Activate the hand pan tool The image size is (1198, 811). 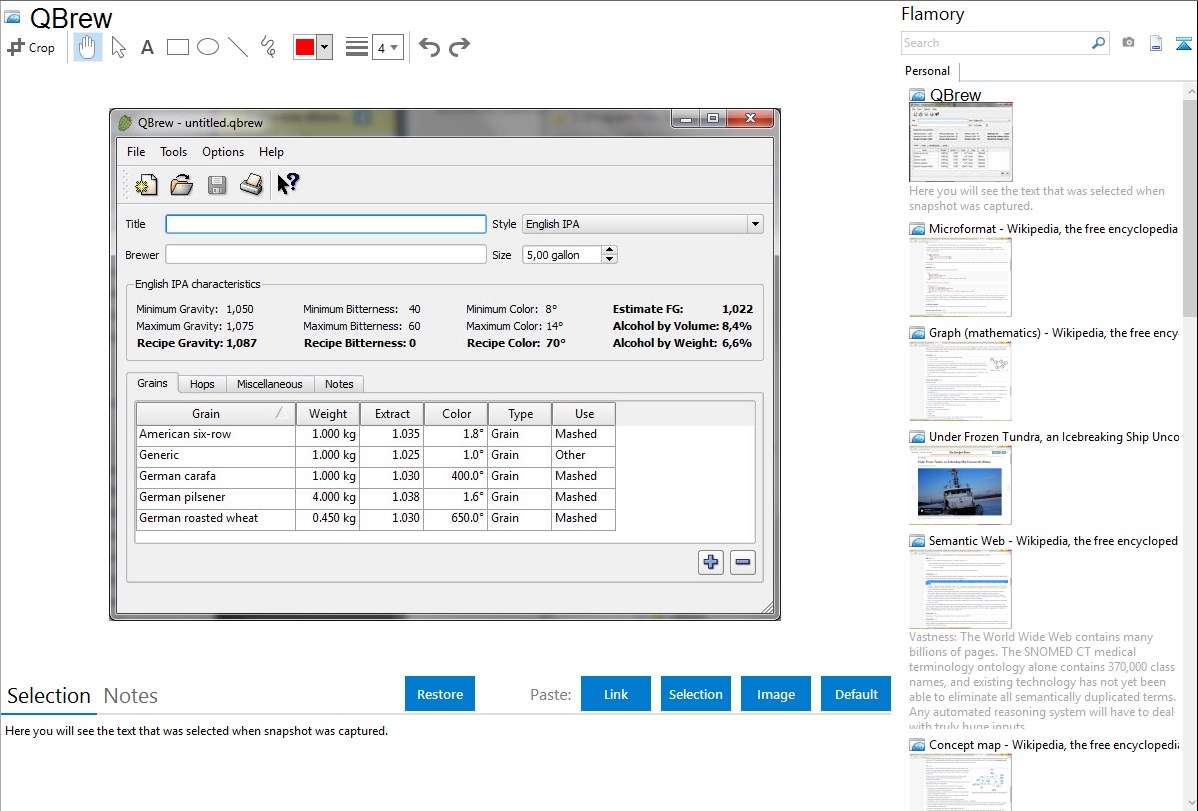click(88, 47)
